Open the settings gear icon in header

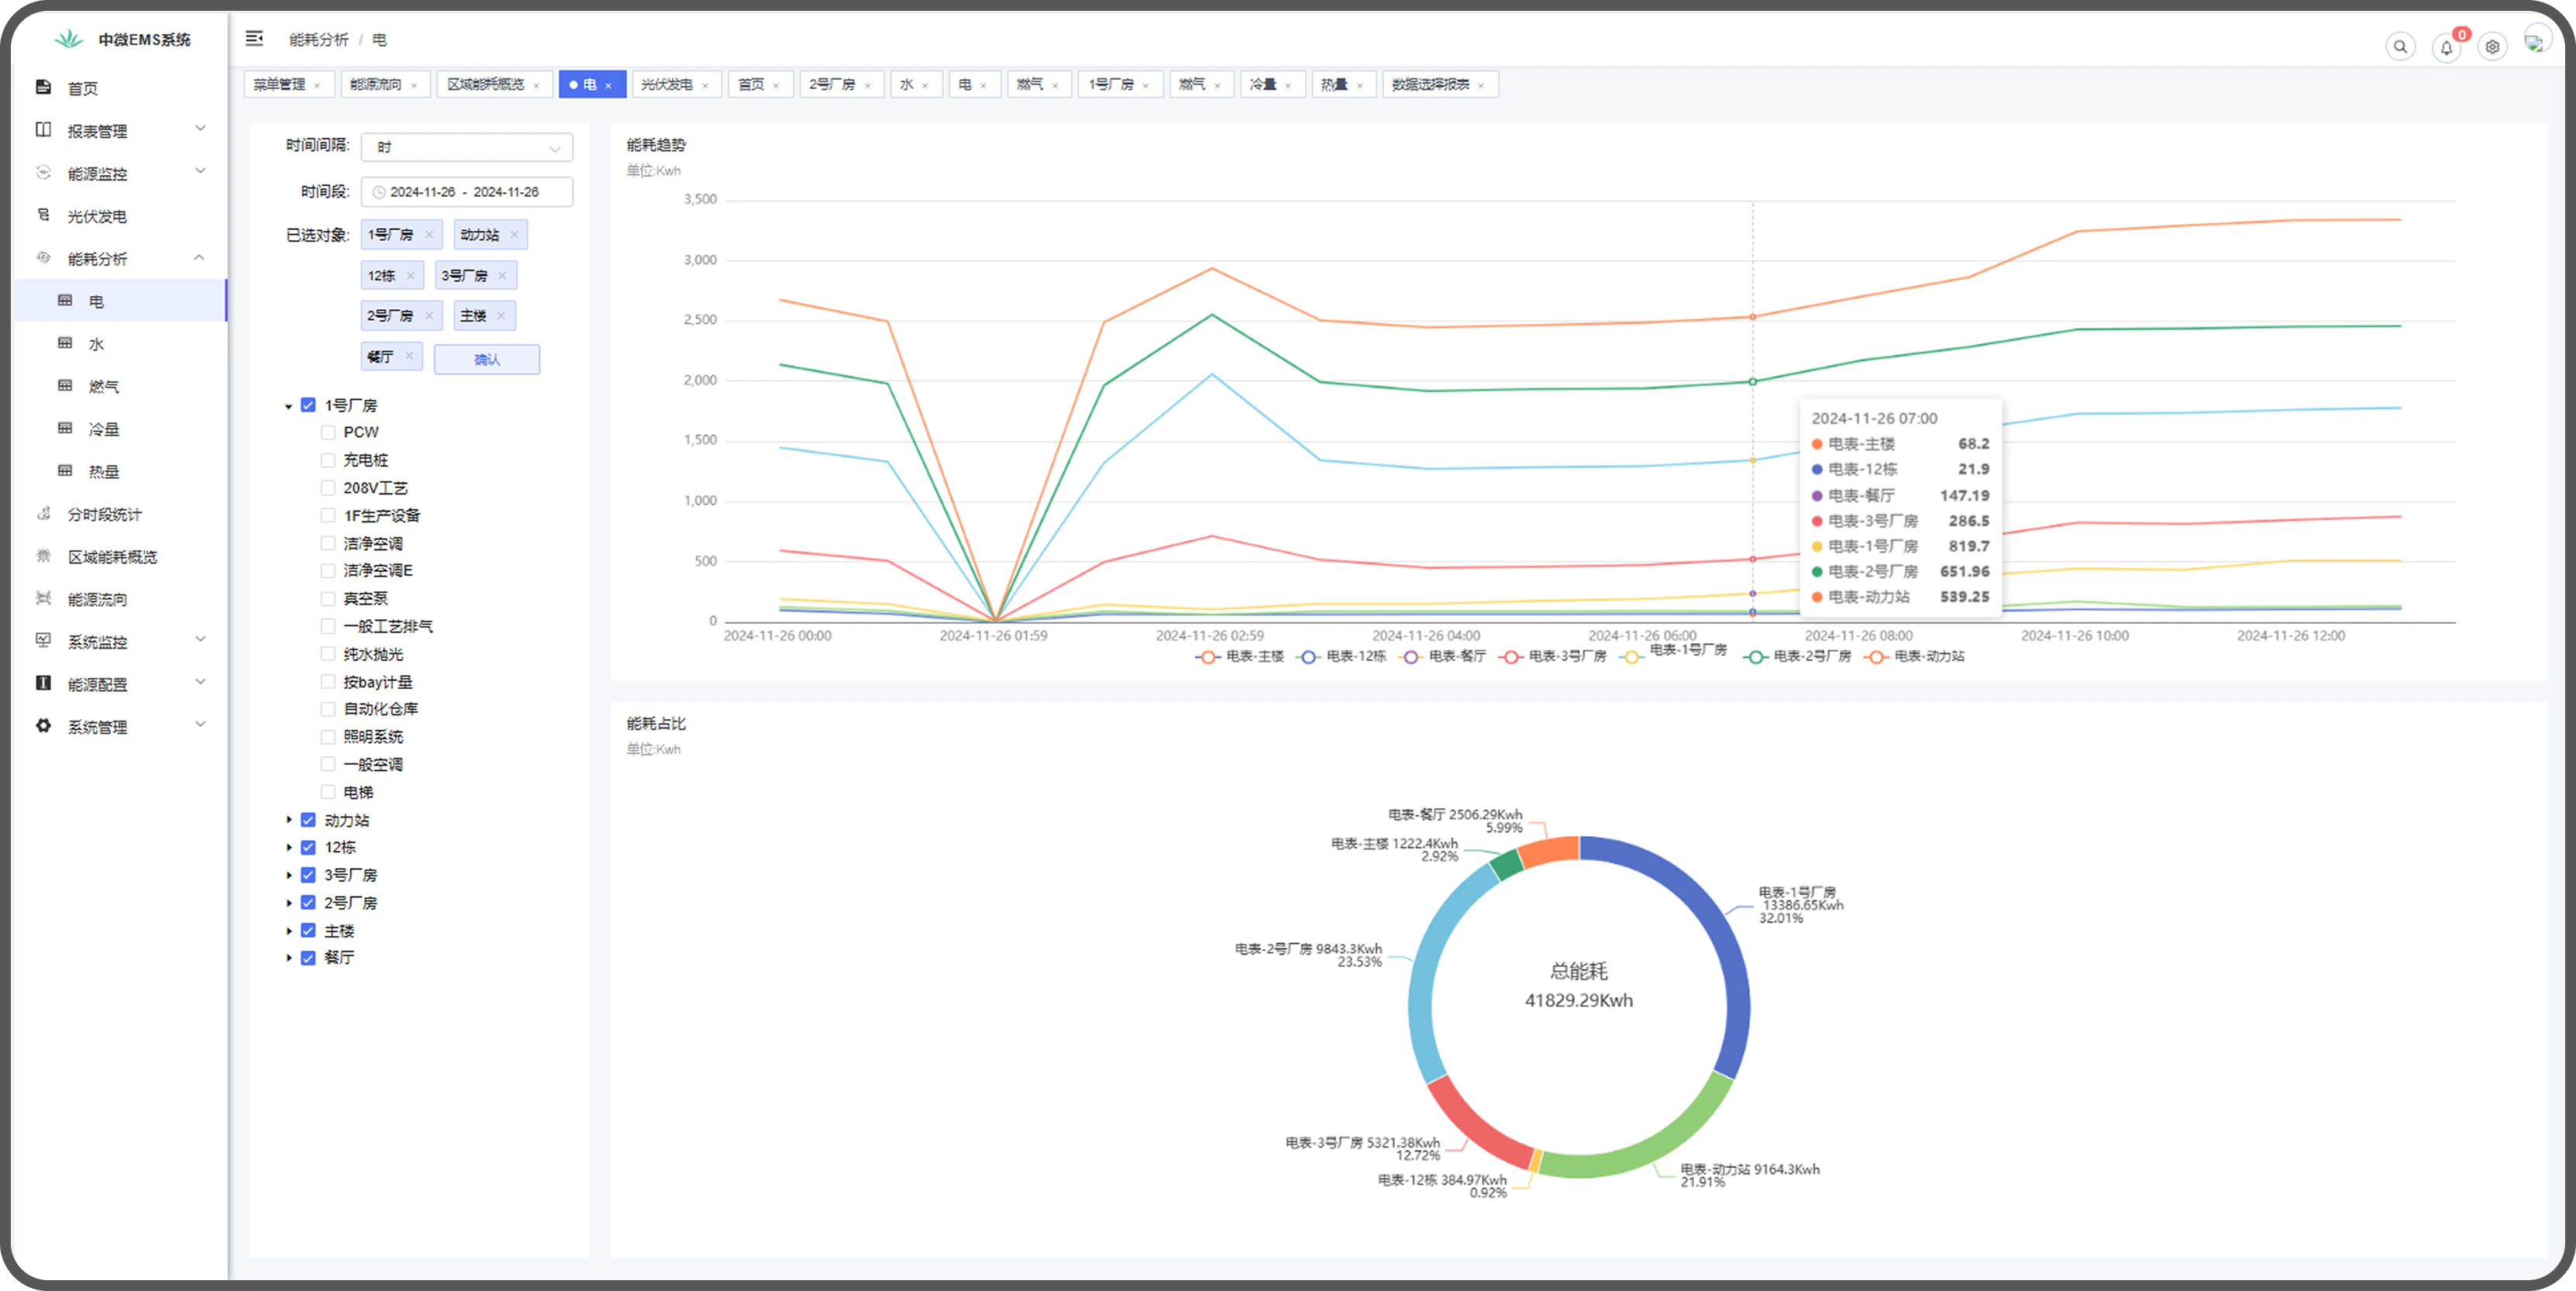pyautogui.click(x=2492, y=47)
